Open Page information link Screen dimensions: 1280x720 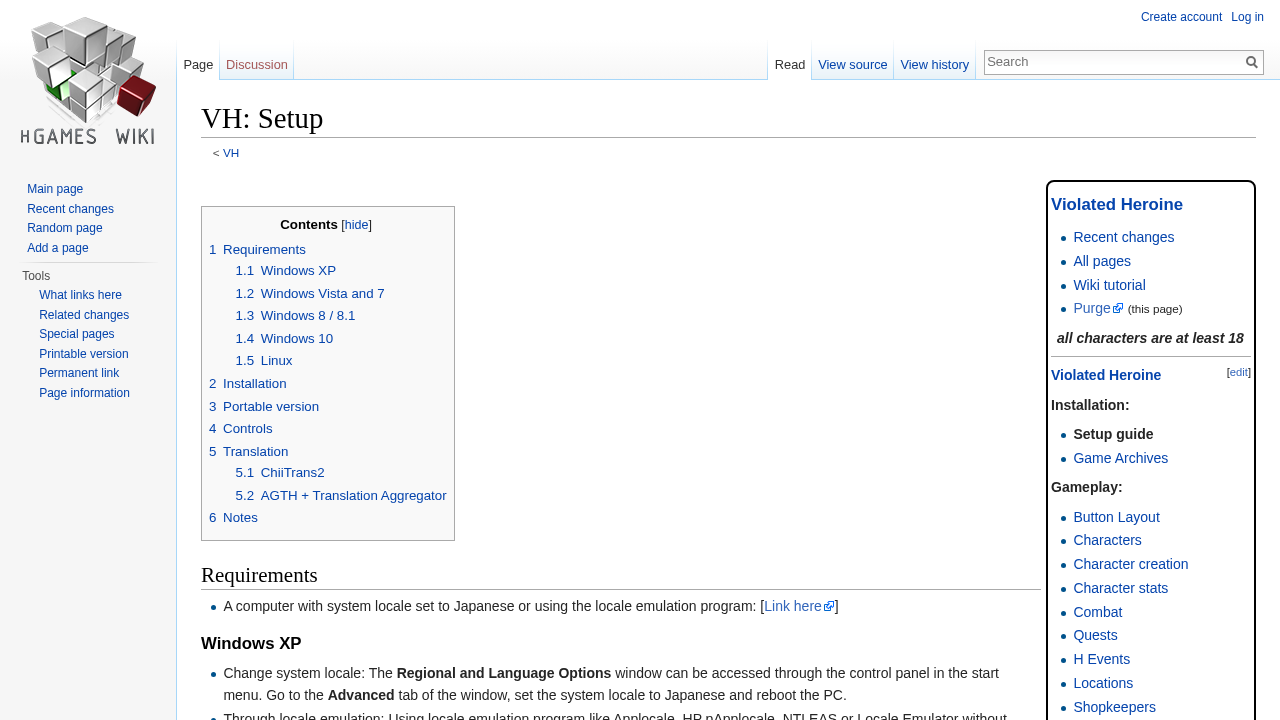point(84,393)
